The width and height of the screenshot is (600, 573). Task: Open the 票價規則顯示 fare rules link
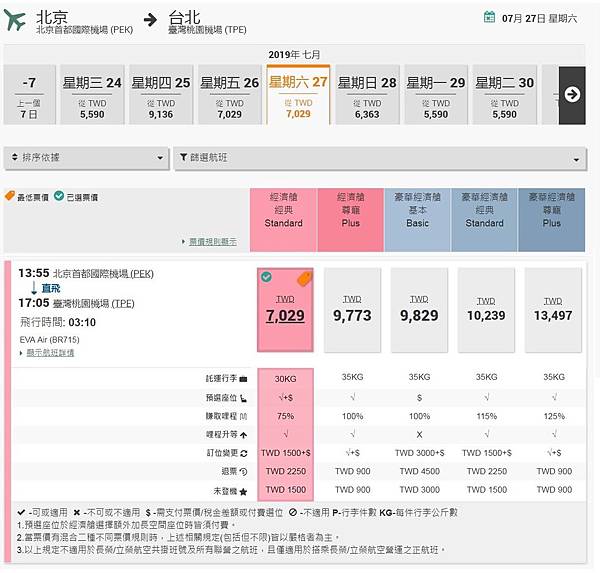click(213, 241)
